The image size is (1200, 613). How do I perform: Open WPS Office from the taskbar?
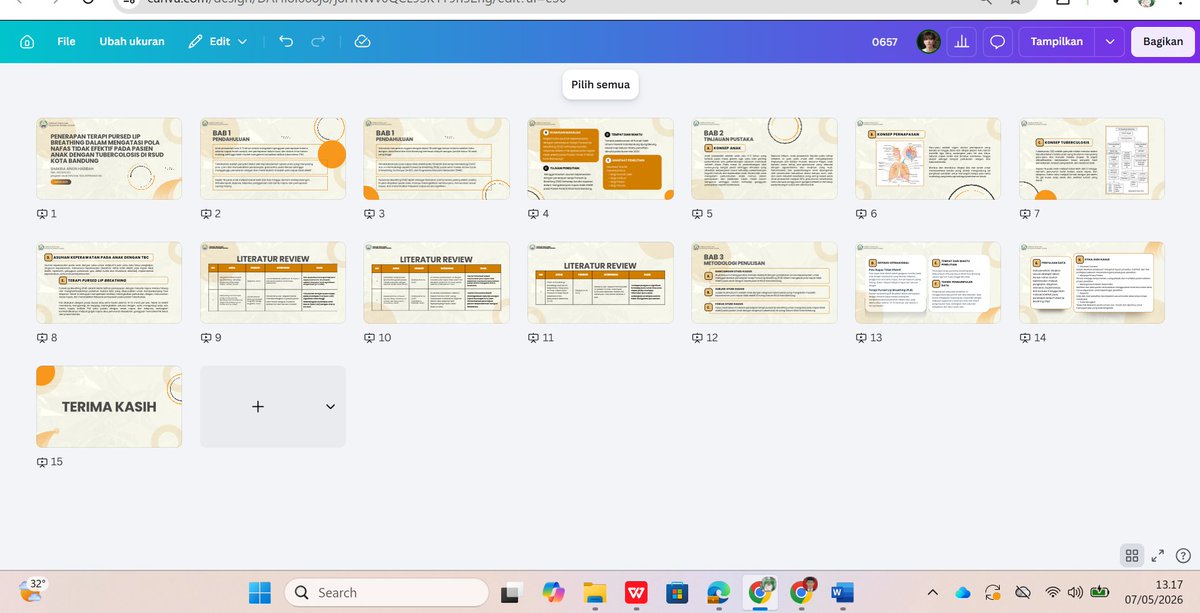636,592
